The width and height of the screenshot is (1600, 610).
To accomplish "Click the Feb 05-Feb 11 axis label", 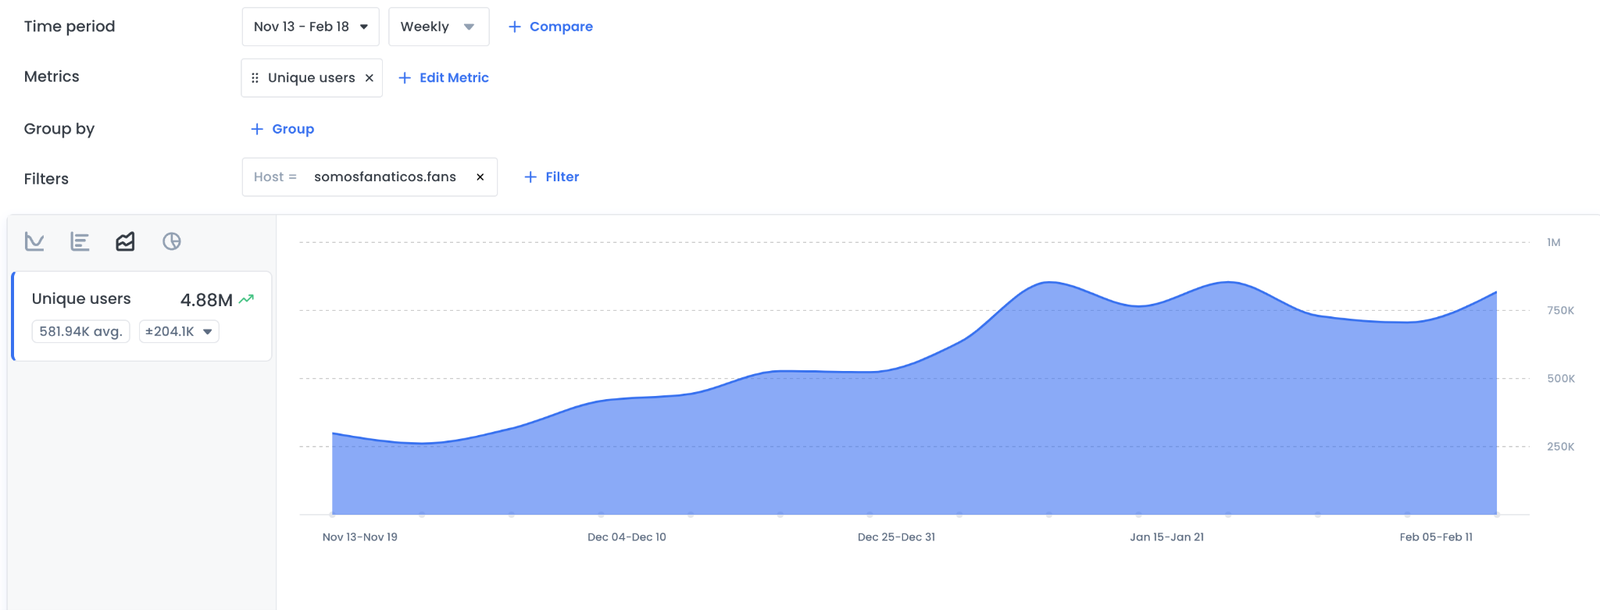I will point(1436,537).
